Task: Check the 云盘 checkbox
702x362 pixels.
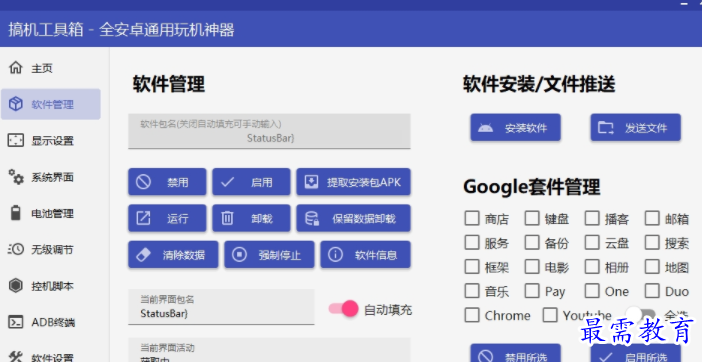Action: coord(592,243)
